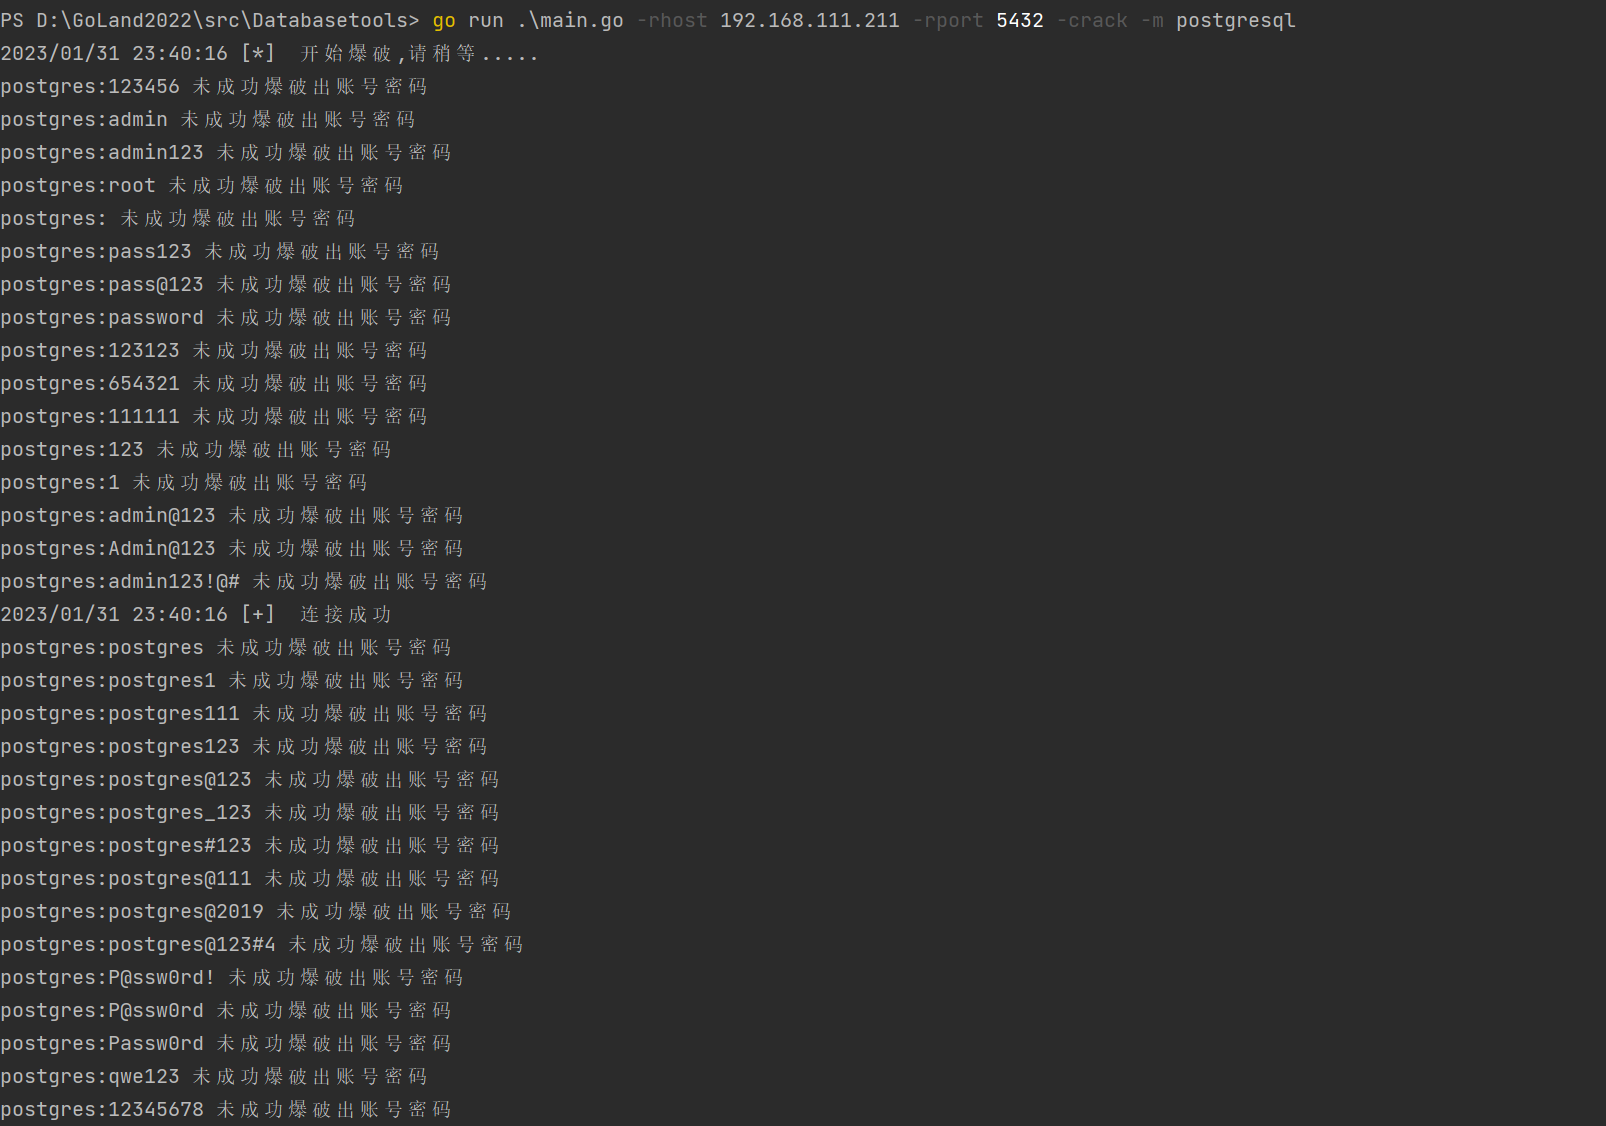Click the 'postgres:postgres#123' output line

click(x=250, y=845)
